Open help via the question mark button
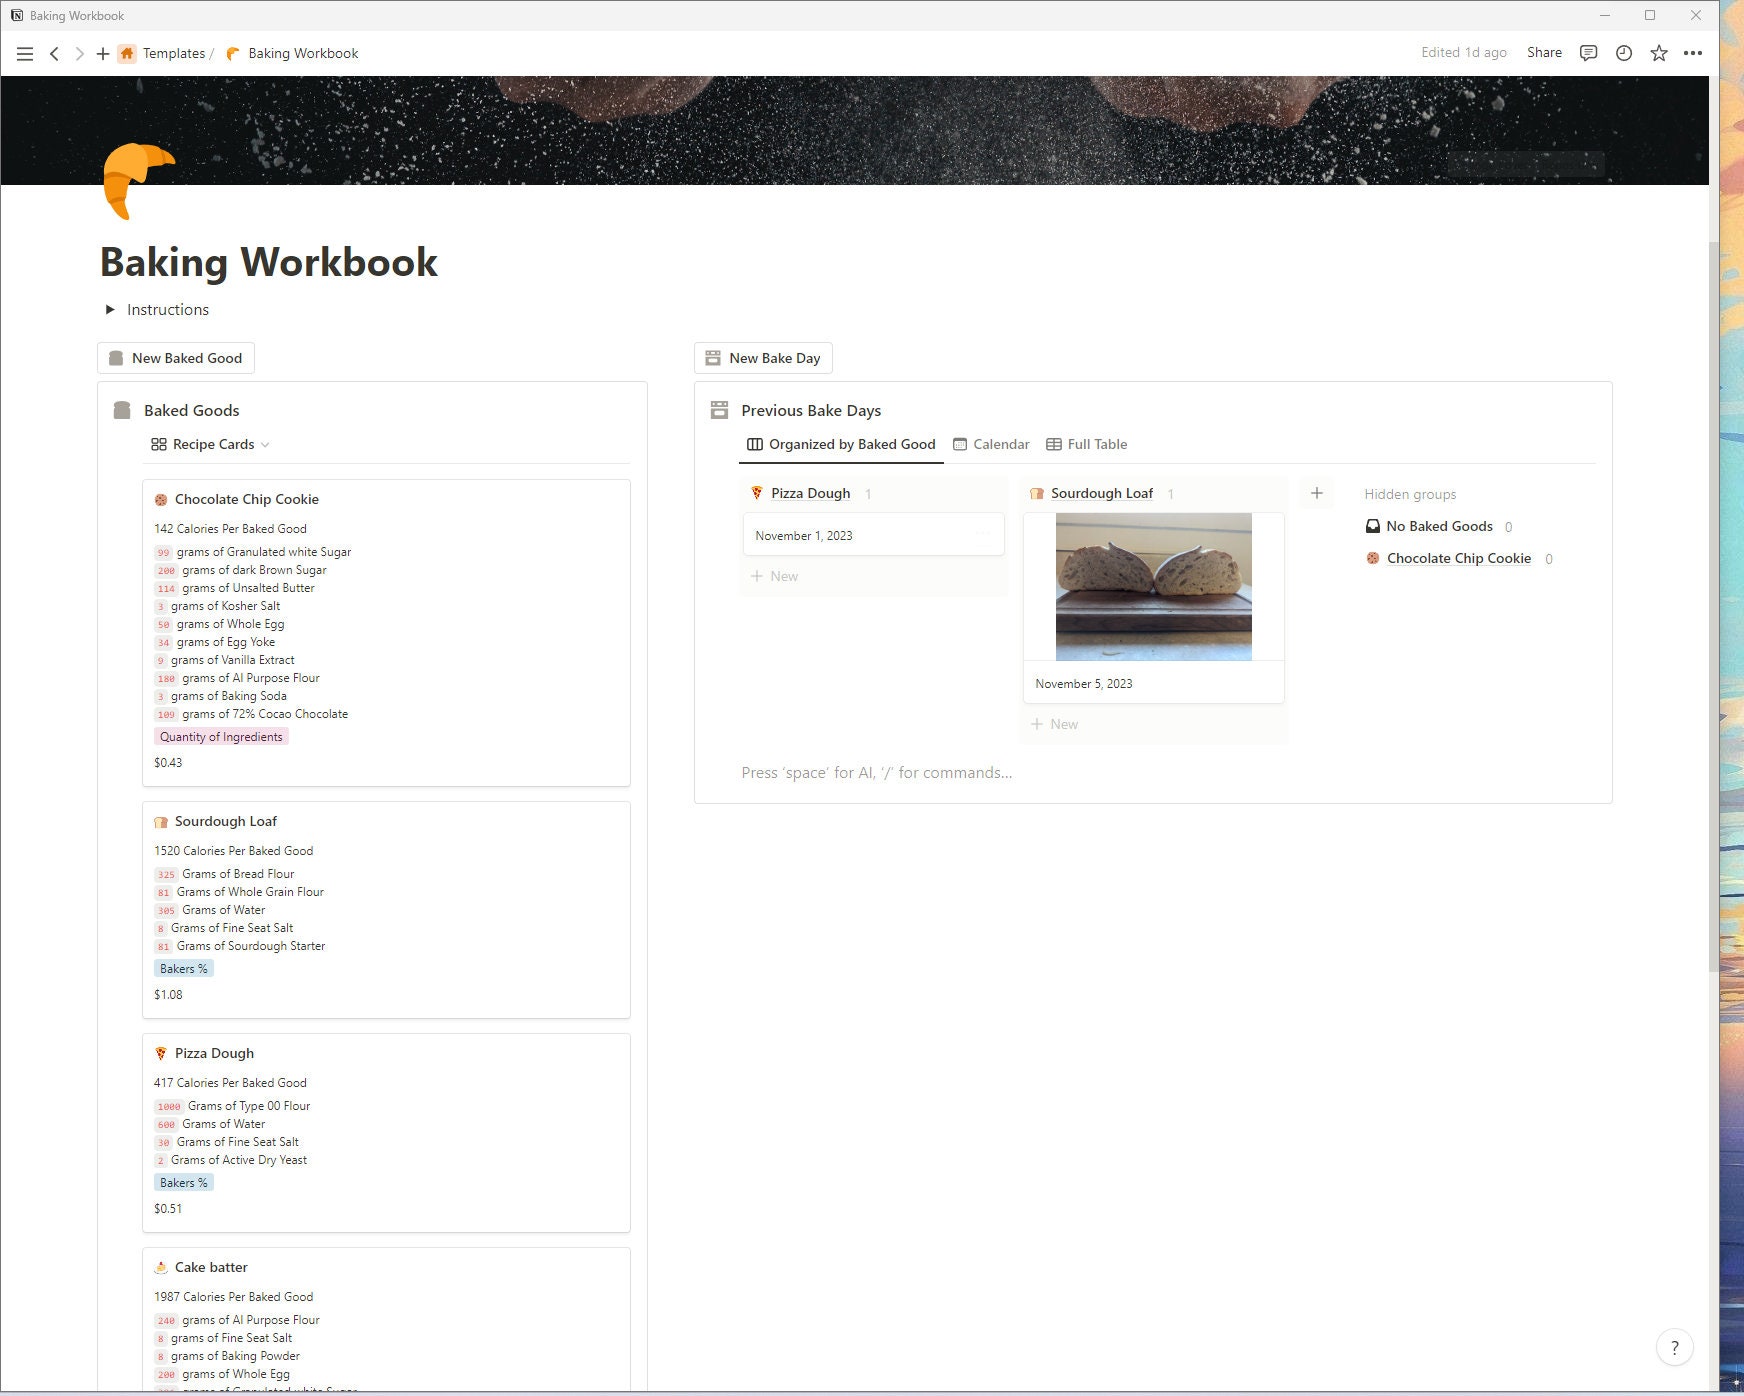The height and width of the screenshot is (1396, 1744). click(x=1675, y=1347)
